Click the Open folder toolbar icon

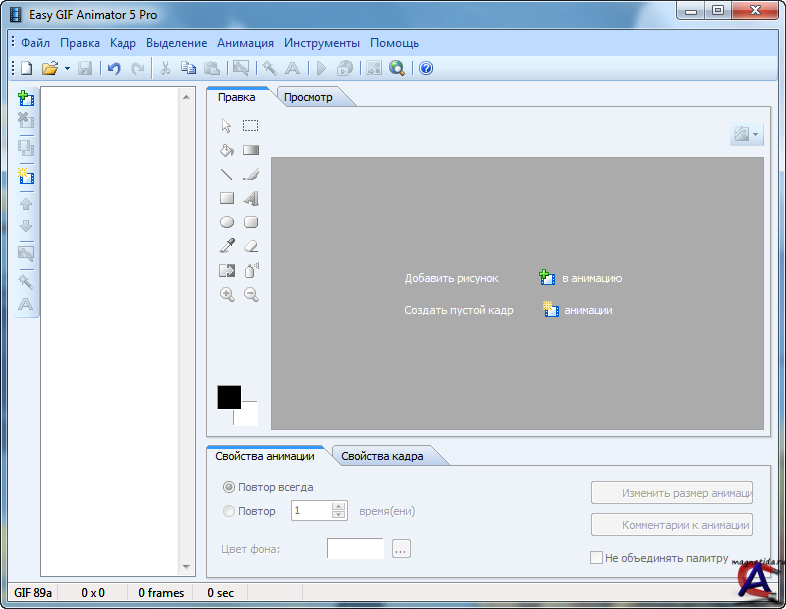click(x=50, y=68)
